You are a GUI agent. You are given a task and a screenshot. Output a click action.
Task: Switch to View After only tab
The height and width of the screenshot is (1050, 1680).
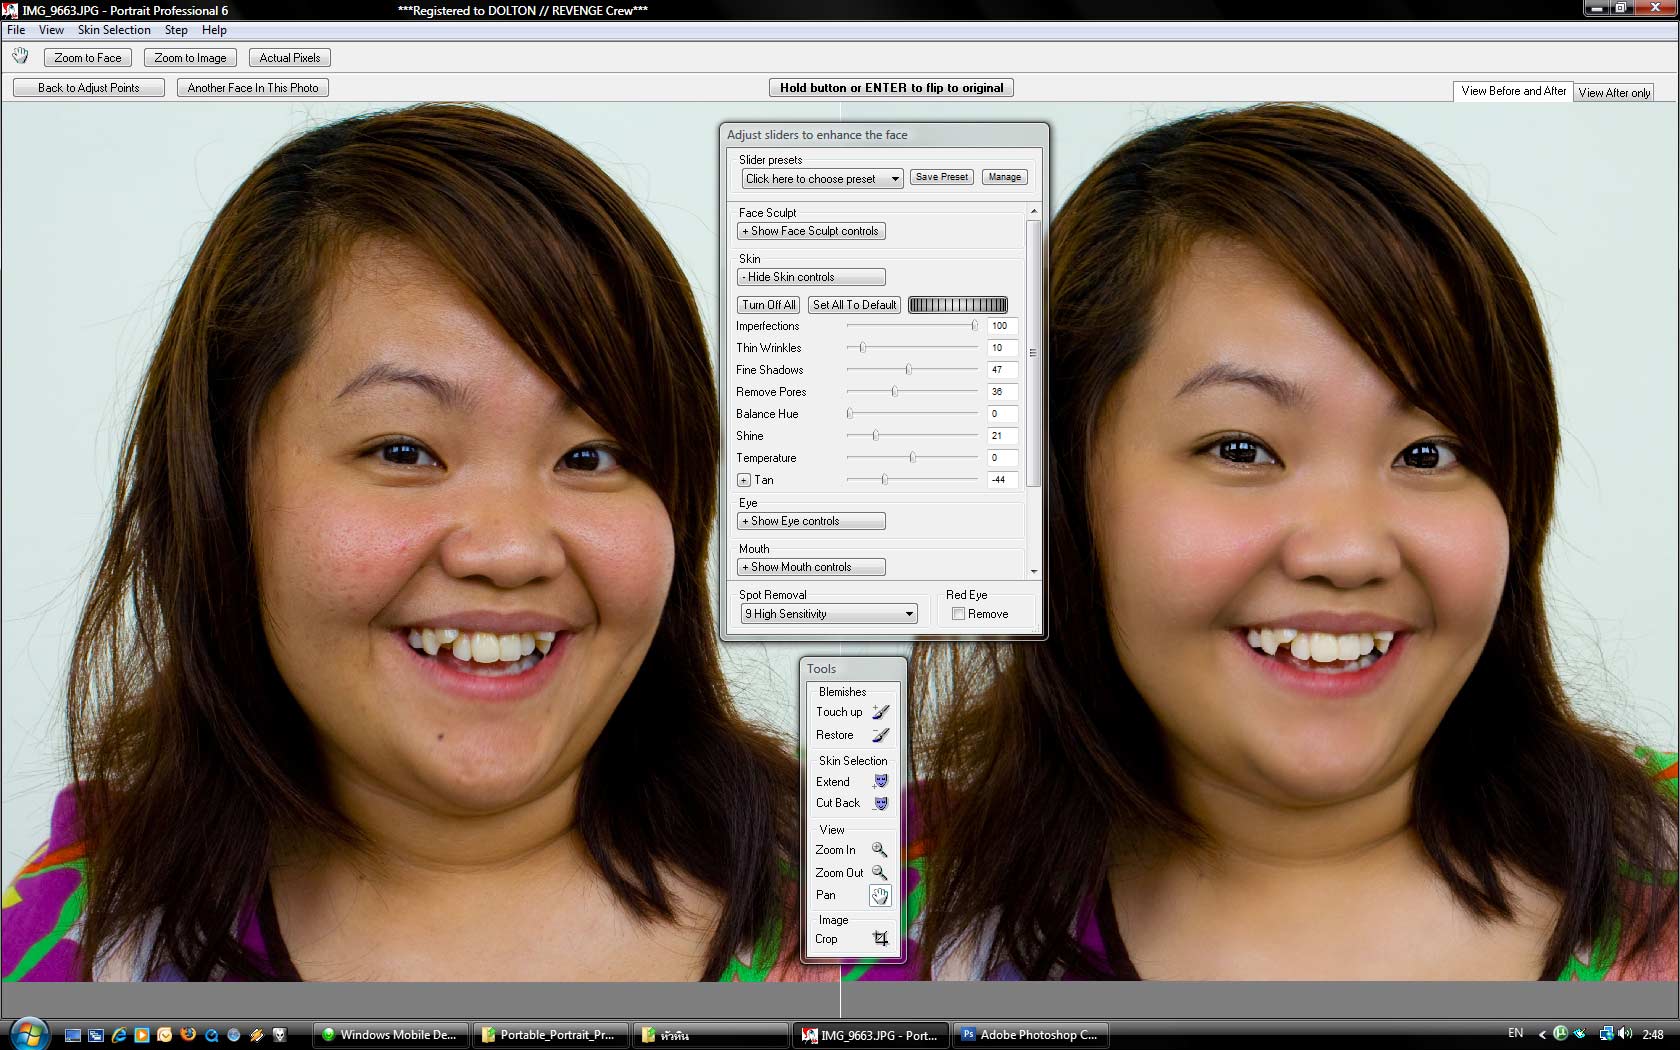click(1613, 93)
